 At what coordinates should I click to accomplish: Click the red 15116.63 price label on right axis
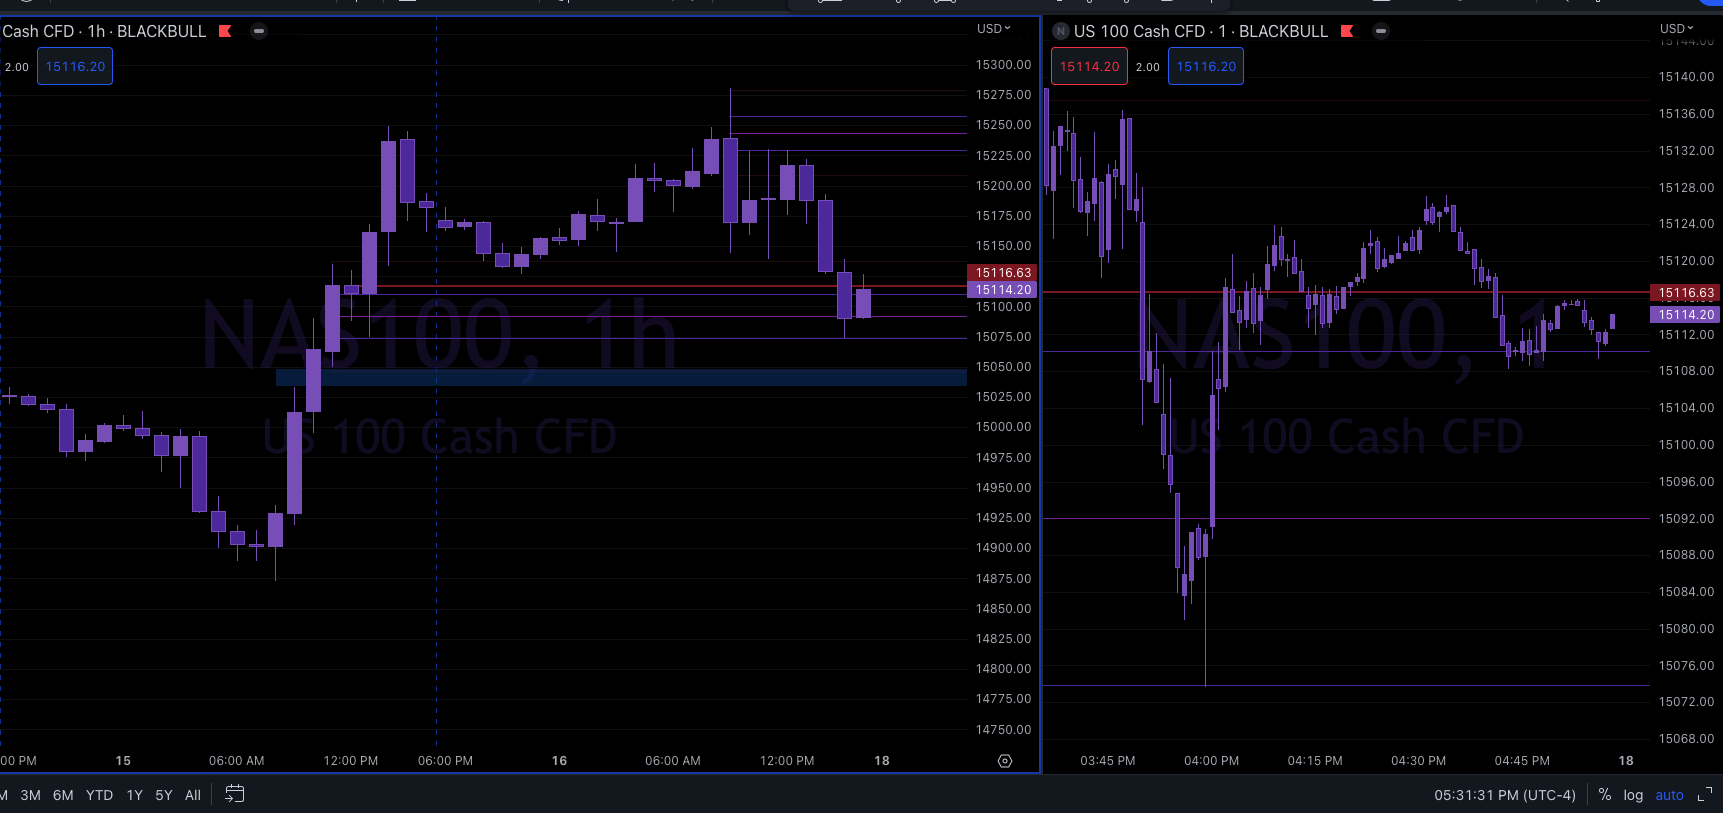click(x=1686, y=293)
